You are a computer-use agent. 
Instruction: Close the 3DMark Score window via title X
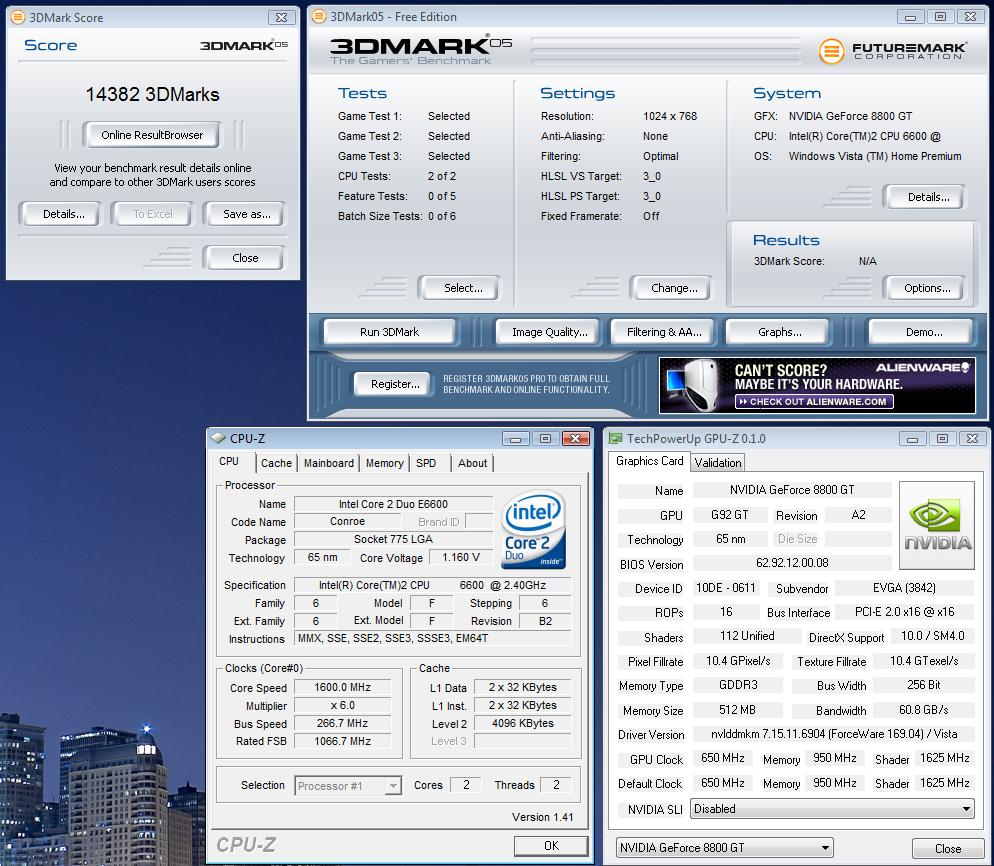pyautogui.click(x=281, y=17)
